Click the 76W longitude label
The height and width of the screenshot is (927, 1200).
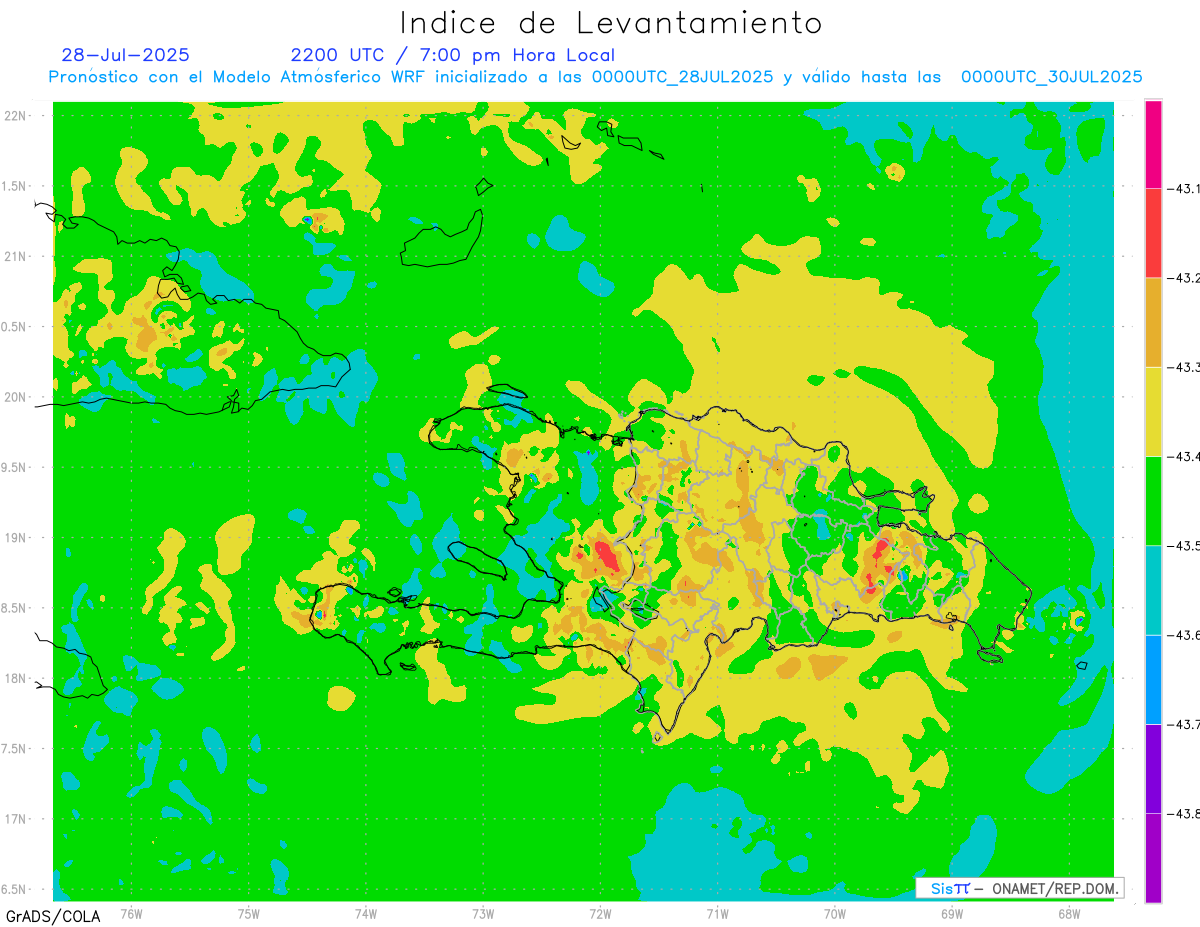[x=131, y=913]
